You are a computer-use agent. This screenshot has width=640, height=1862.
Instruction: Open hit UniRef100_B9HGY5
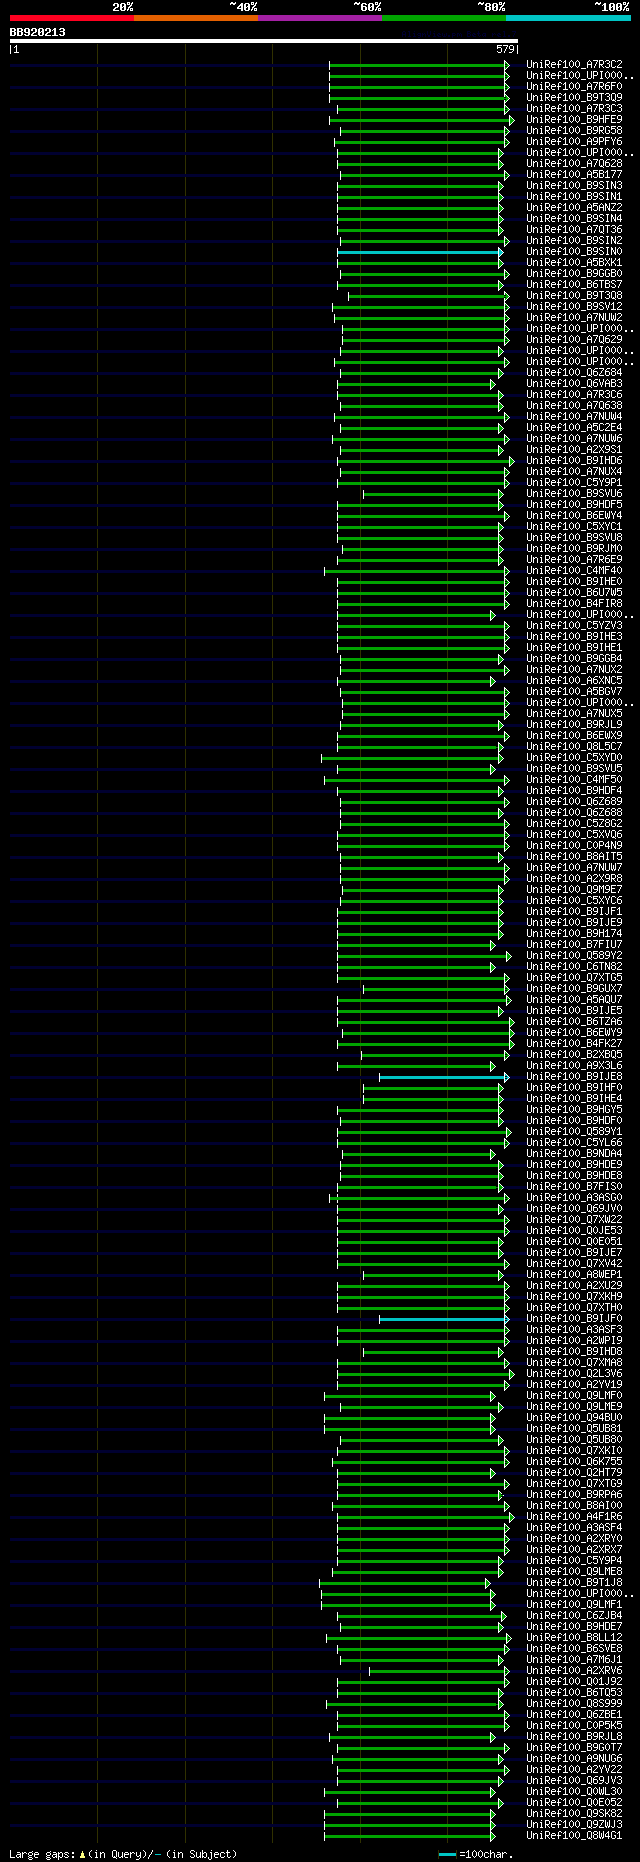574,1110
